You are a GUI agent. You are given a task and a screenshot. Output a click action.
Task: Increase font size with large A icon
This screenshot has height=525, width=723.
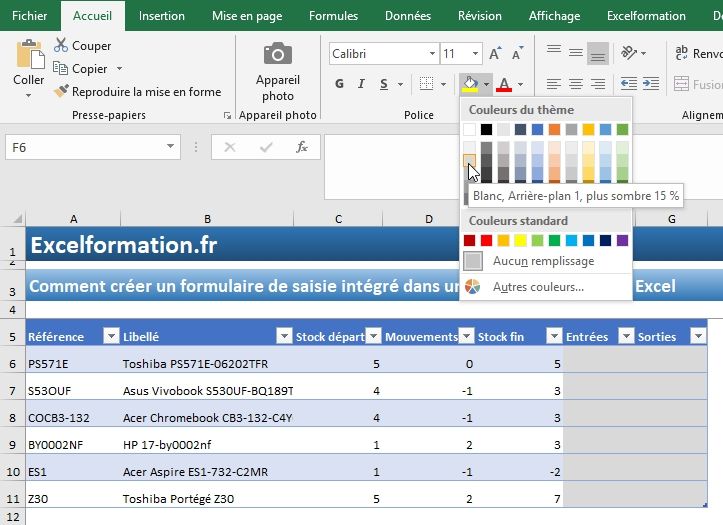[x=495, y=53]
